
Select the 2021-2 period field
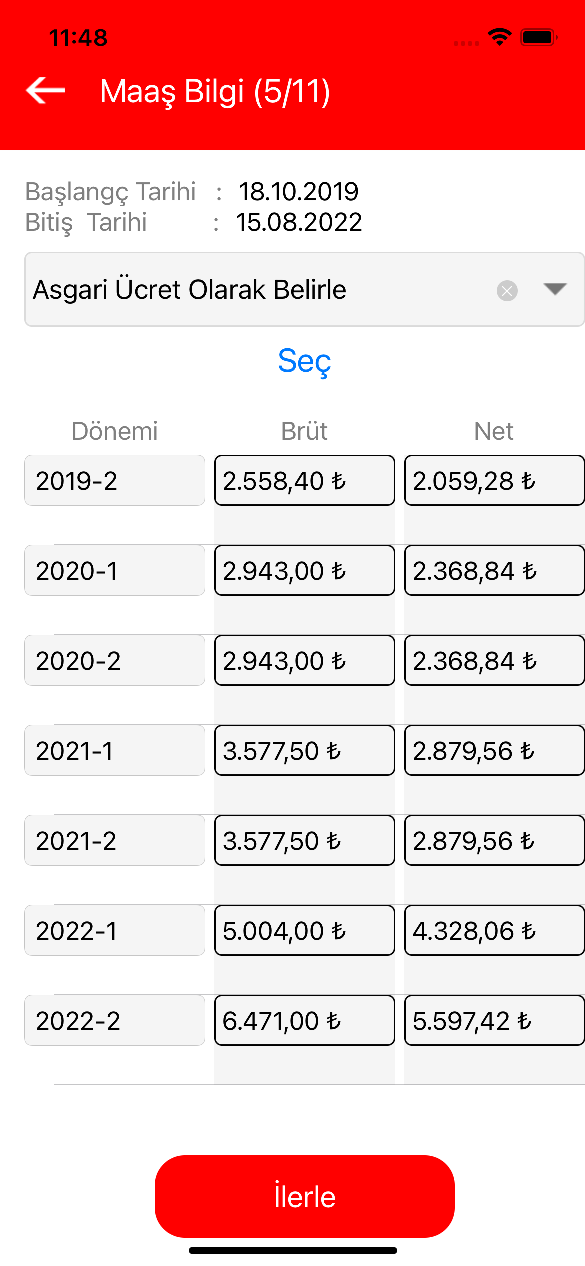(x=114, y=841)
